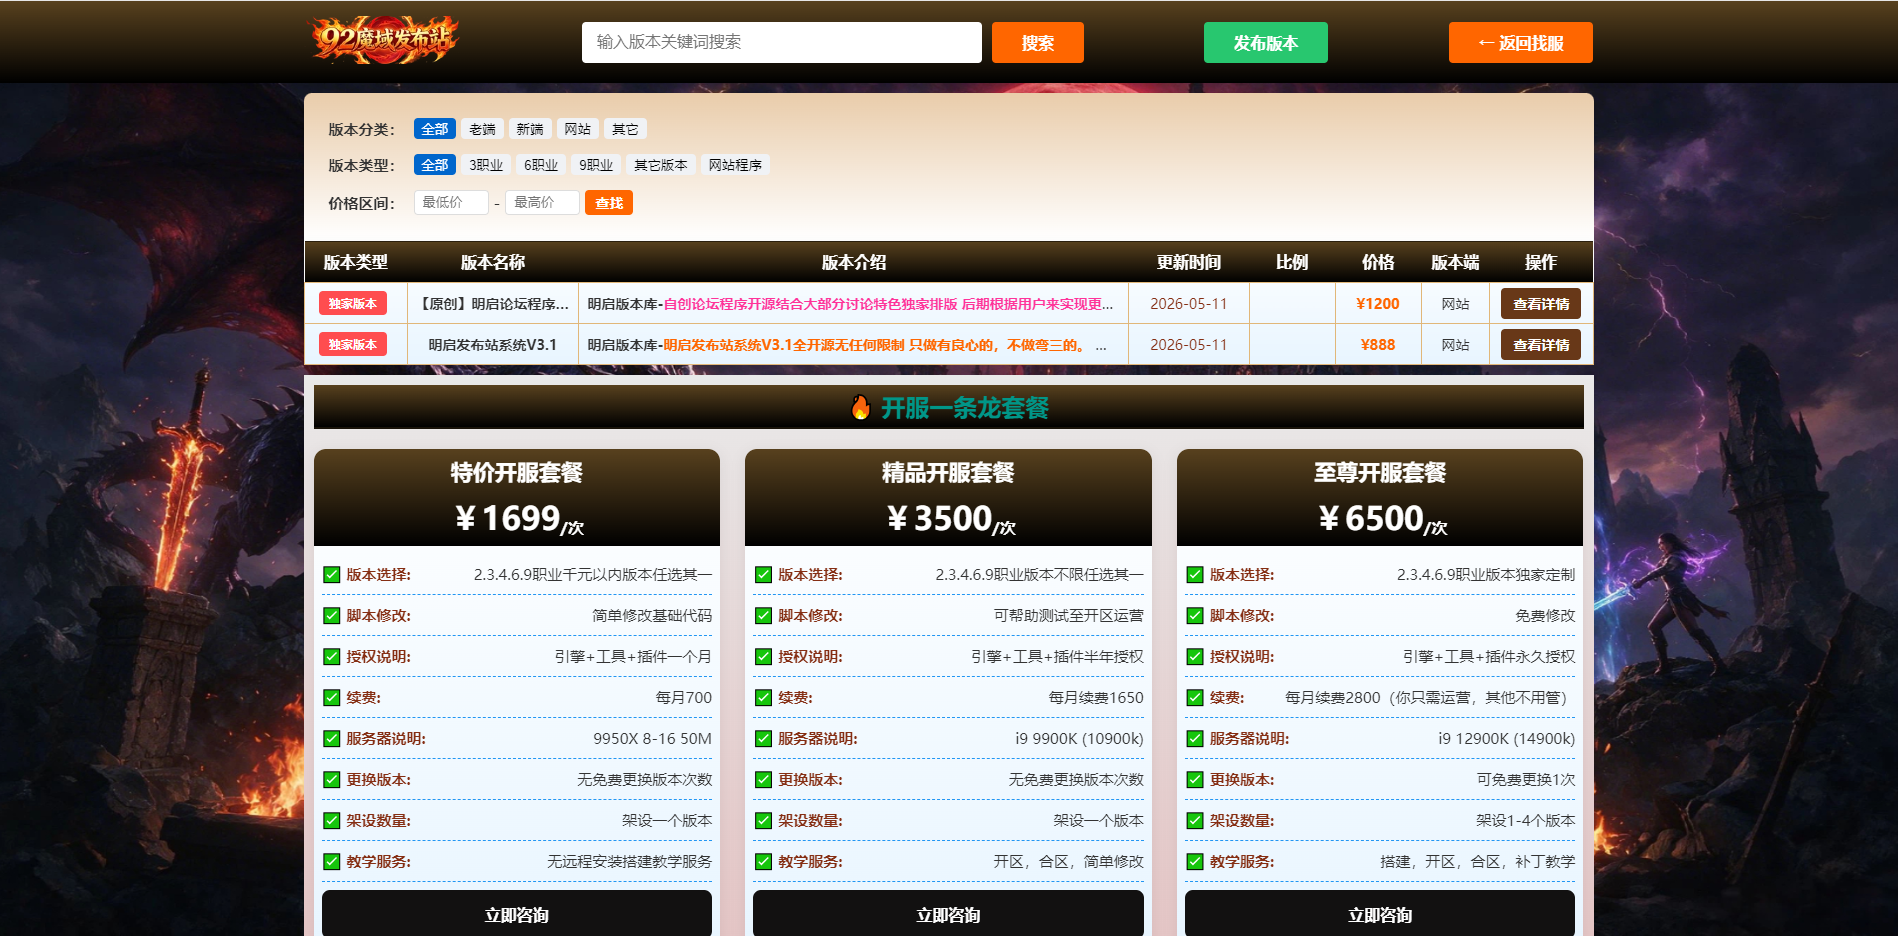Click the 独家版本 tag in the 明启发布站系统V3.1 row
Image resolution: width=1898 pixels, height=937 pixels.
pos(353,345)
